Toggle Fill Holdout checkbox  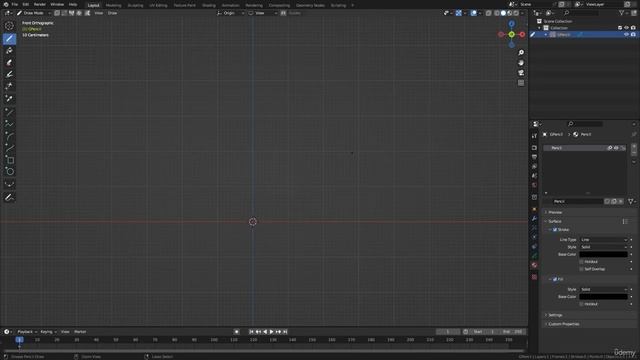[x=582, y=304]
